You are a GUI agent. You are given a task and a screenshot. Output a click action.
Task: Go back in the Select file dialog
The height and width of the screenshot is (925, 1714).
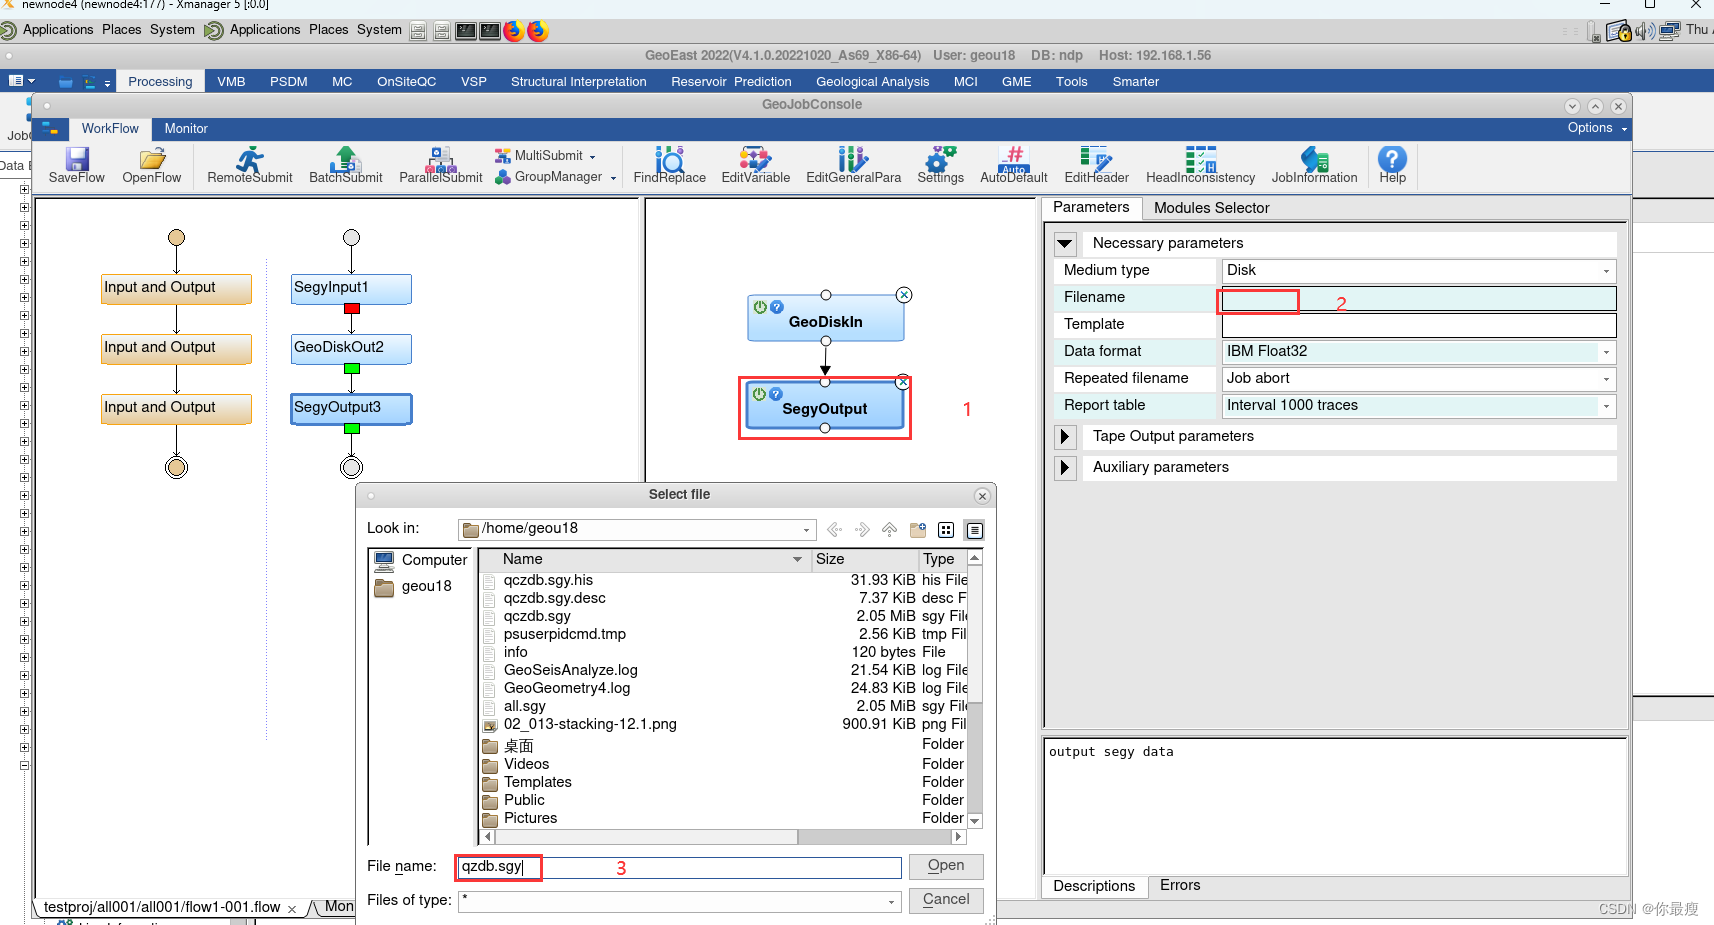click(x=834, y=530)
